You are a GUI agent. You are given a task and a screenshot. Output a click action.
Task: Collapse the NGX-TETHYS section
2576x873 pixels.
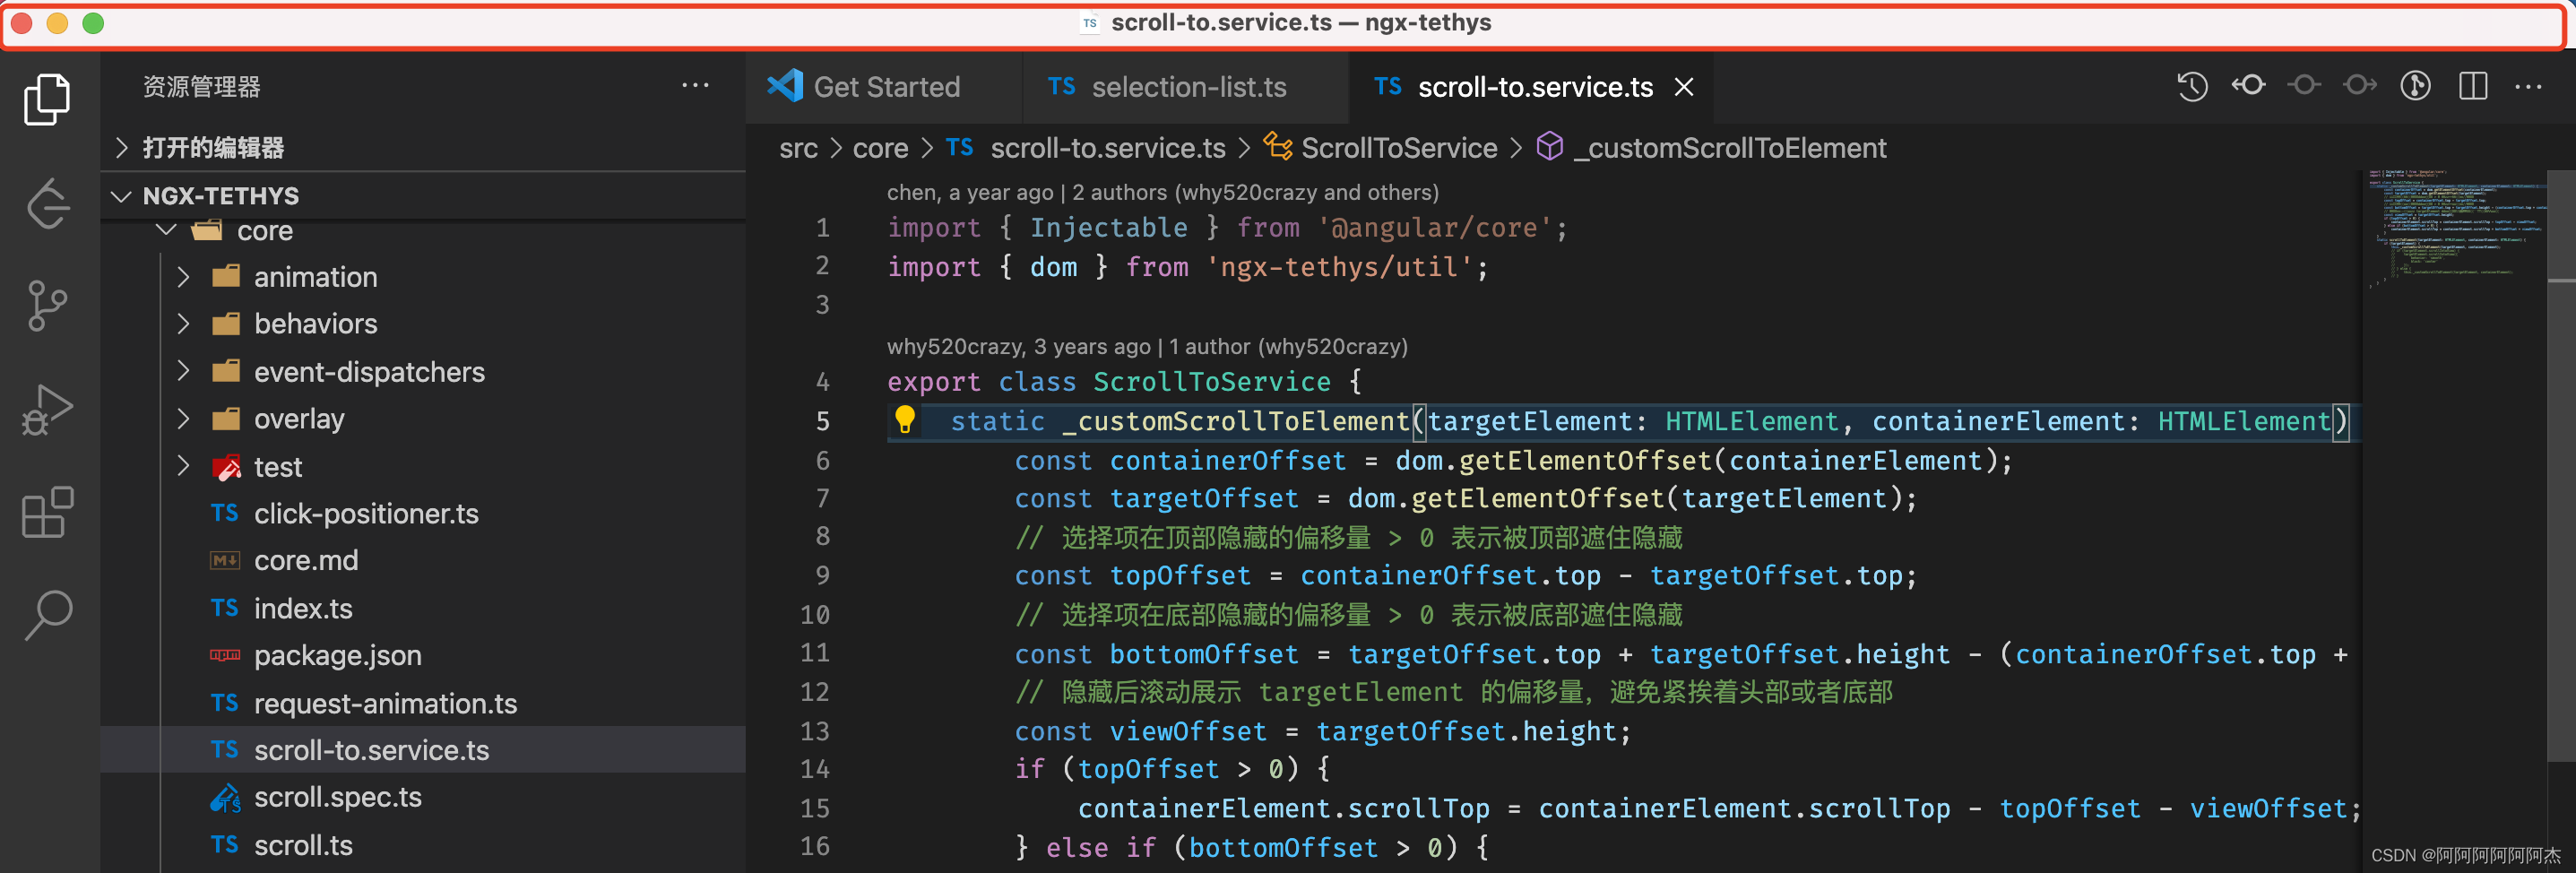pos(425,196)
